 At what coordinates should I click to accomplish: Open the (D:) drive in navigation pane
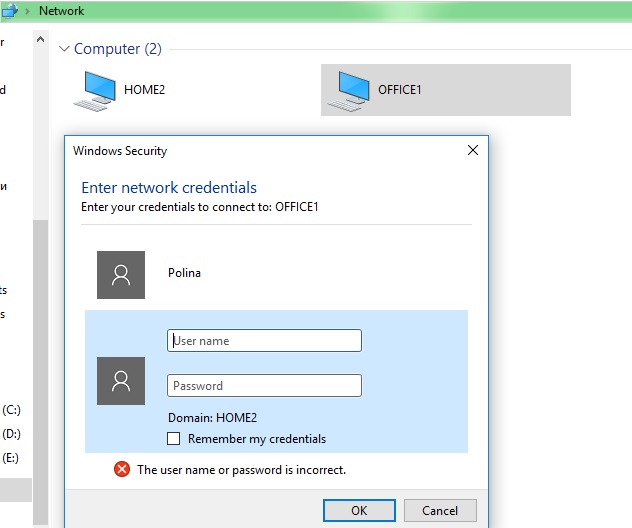(x=11, y=434)
